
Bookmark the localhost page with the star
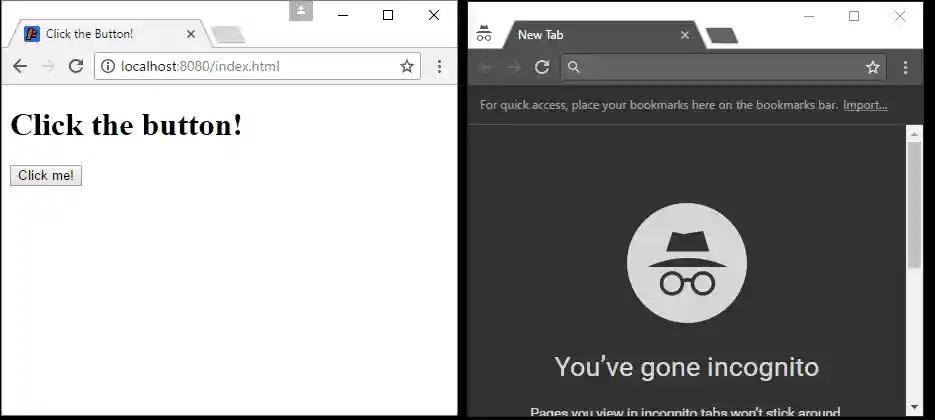point(407,66)
